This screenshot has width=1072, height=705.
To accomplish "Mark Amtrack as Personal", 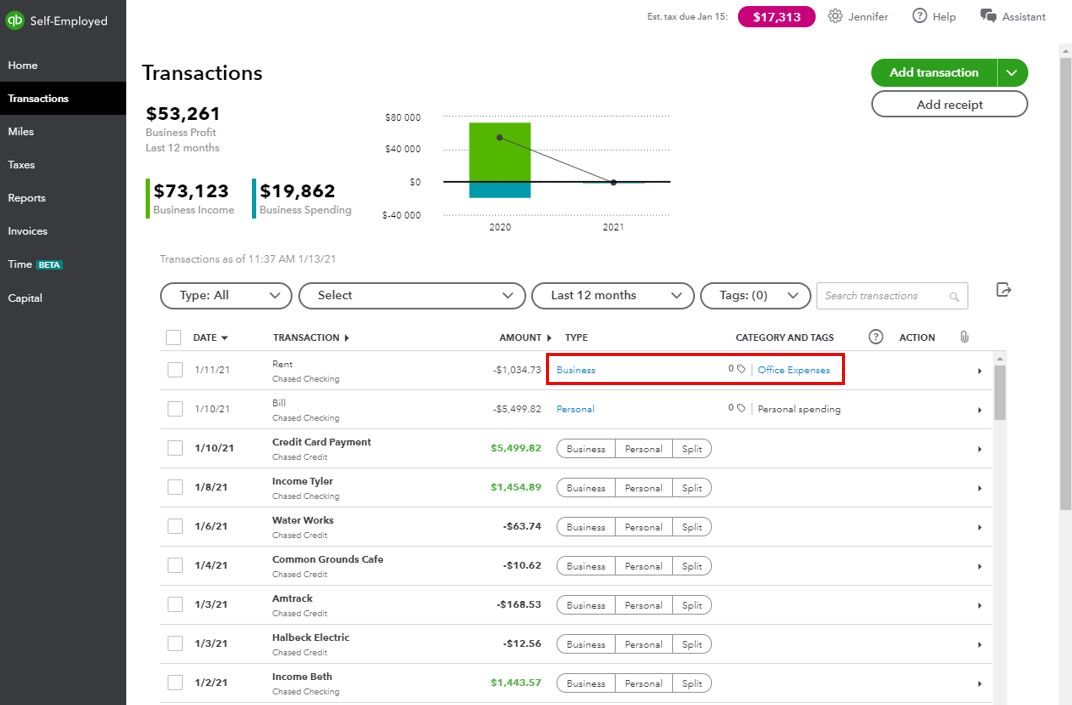I will [643, 604].
